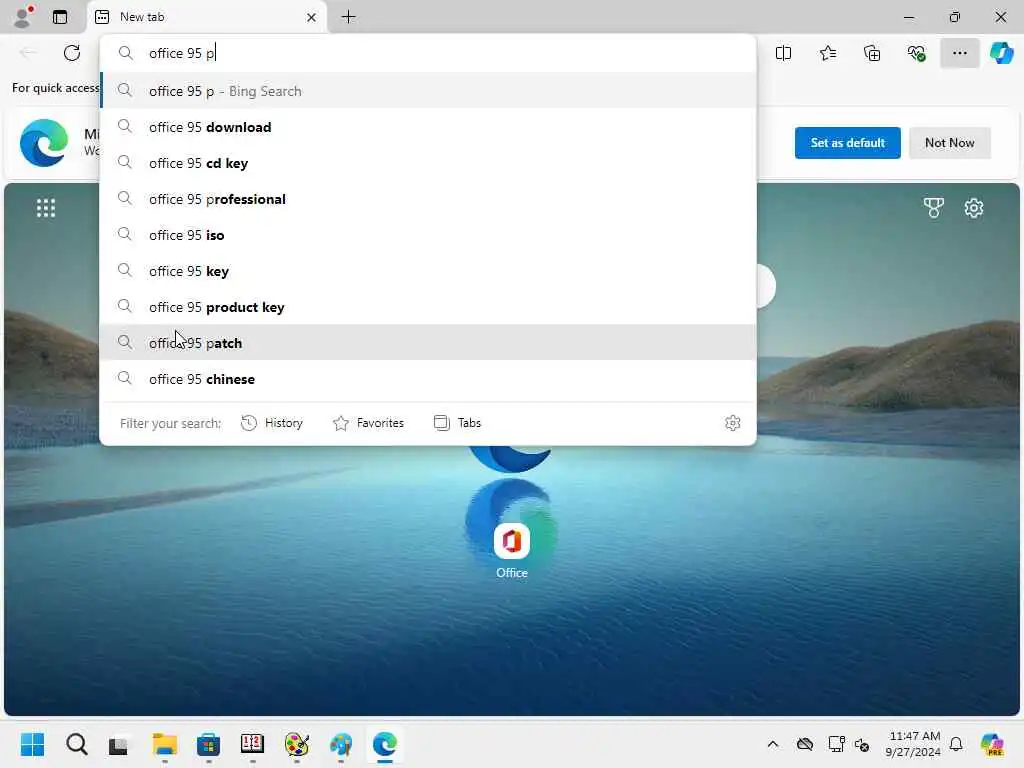Refresh the page with the reload icon
This screenshot has width=1024, height=768.
(x=72, y=53)
